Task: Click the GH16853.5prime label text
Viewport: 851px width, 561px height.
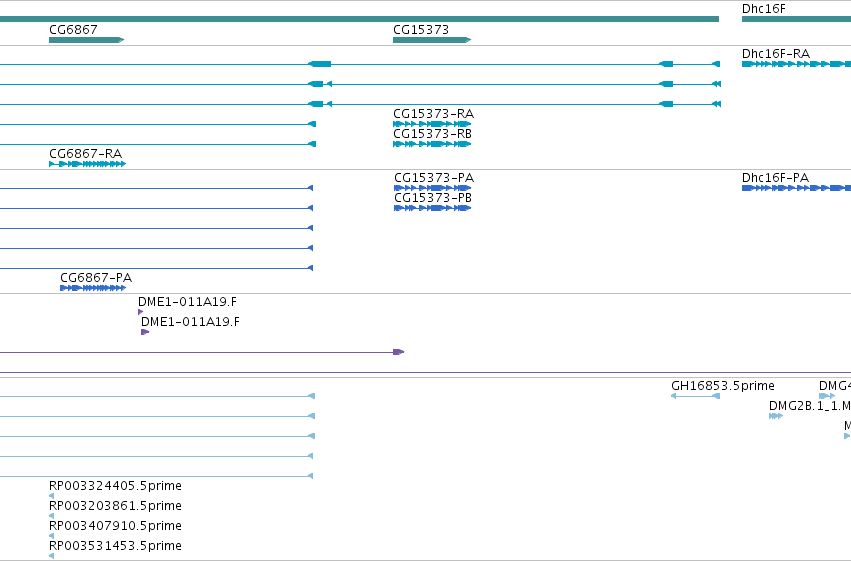Action: point(723,386)
